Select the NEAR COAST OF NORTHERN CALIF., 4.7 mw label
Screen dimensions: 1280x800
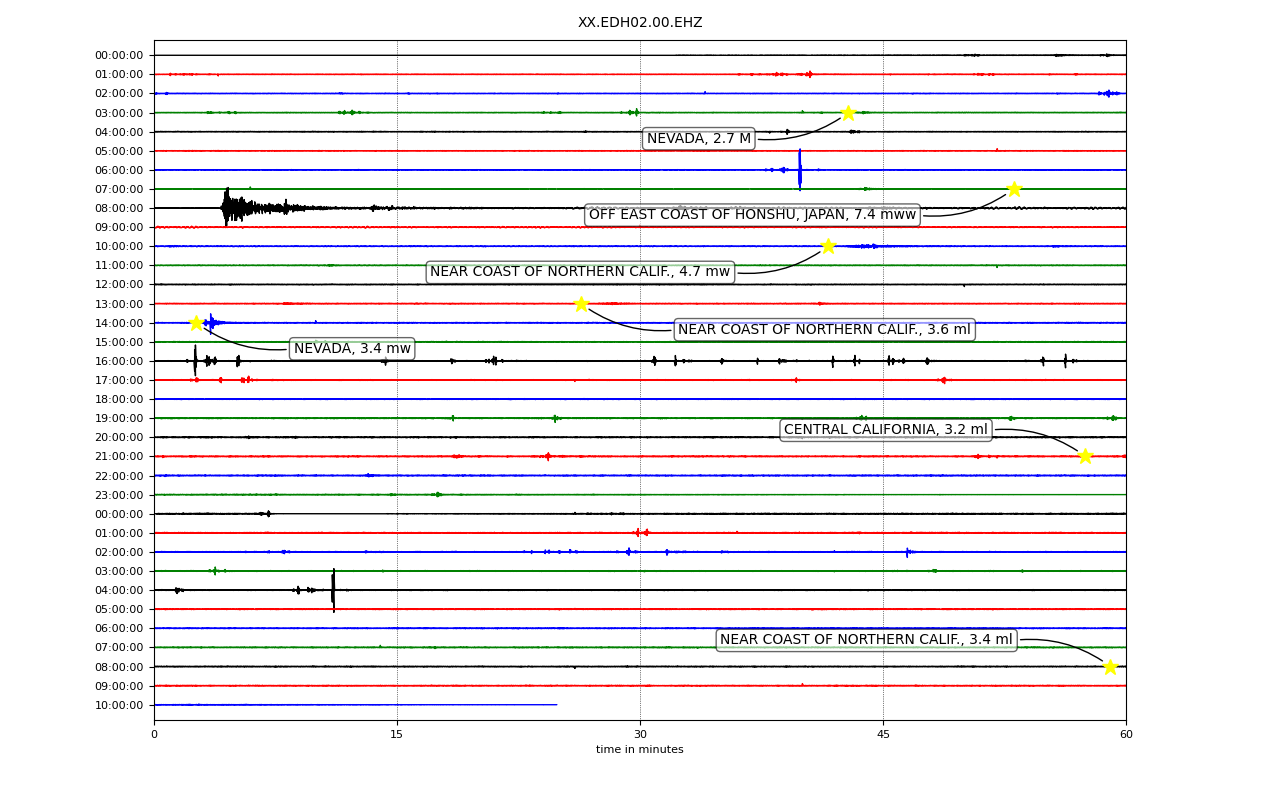580,272
